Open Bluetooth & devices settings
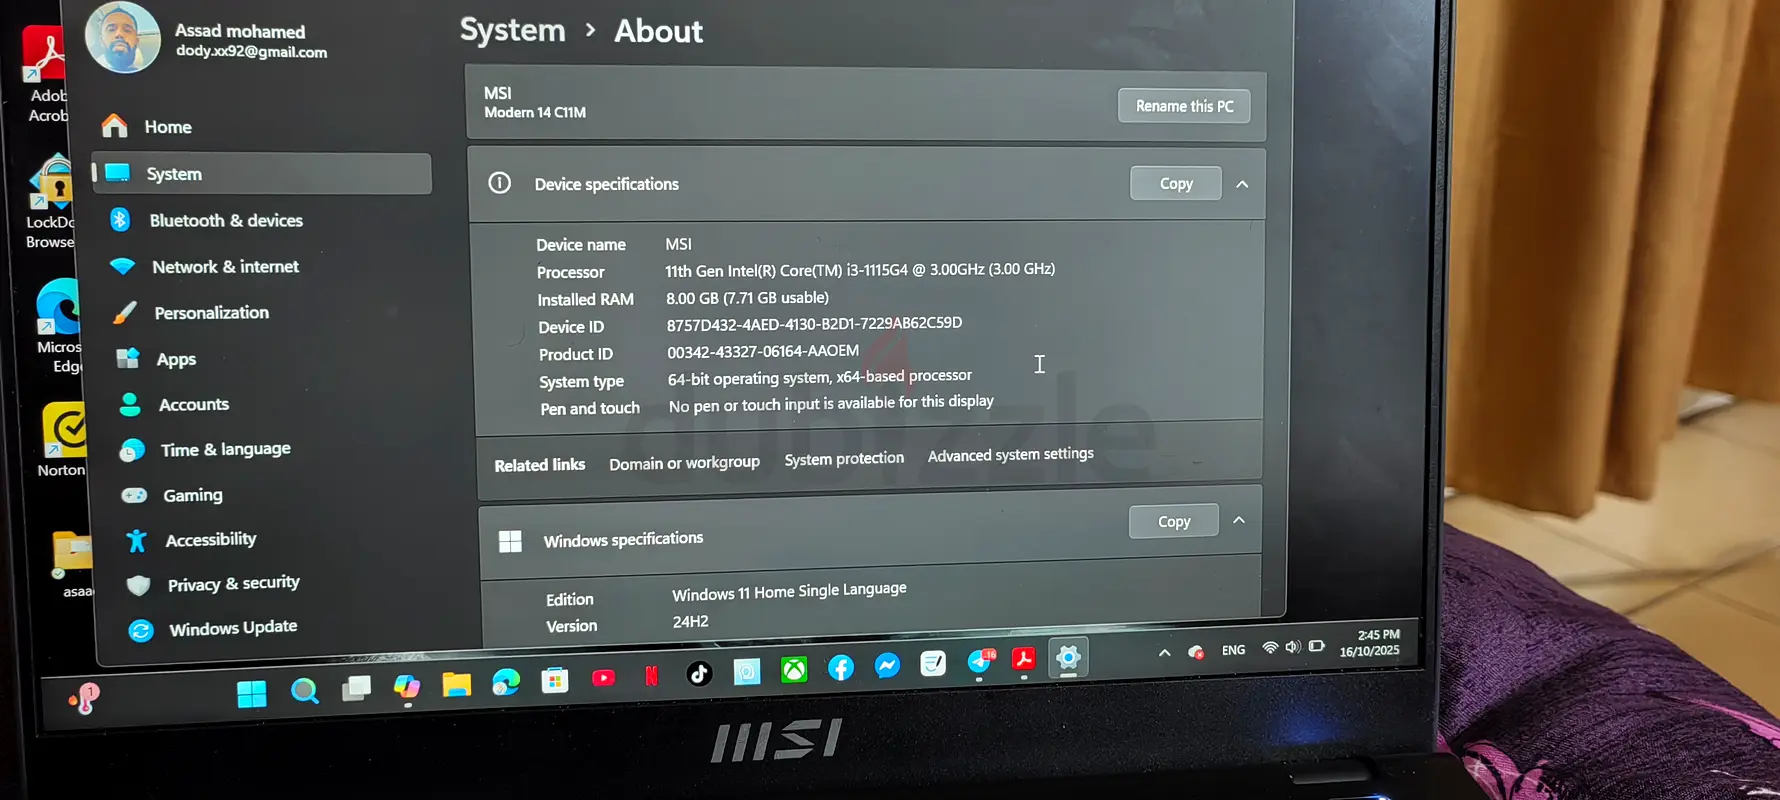The height and width of the screenshot is (800, 1780). 226,220
